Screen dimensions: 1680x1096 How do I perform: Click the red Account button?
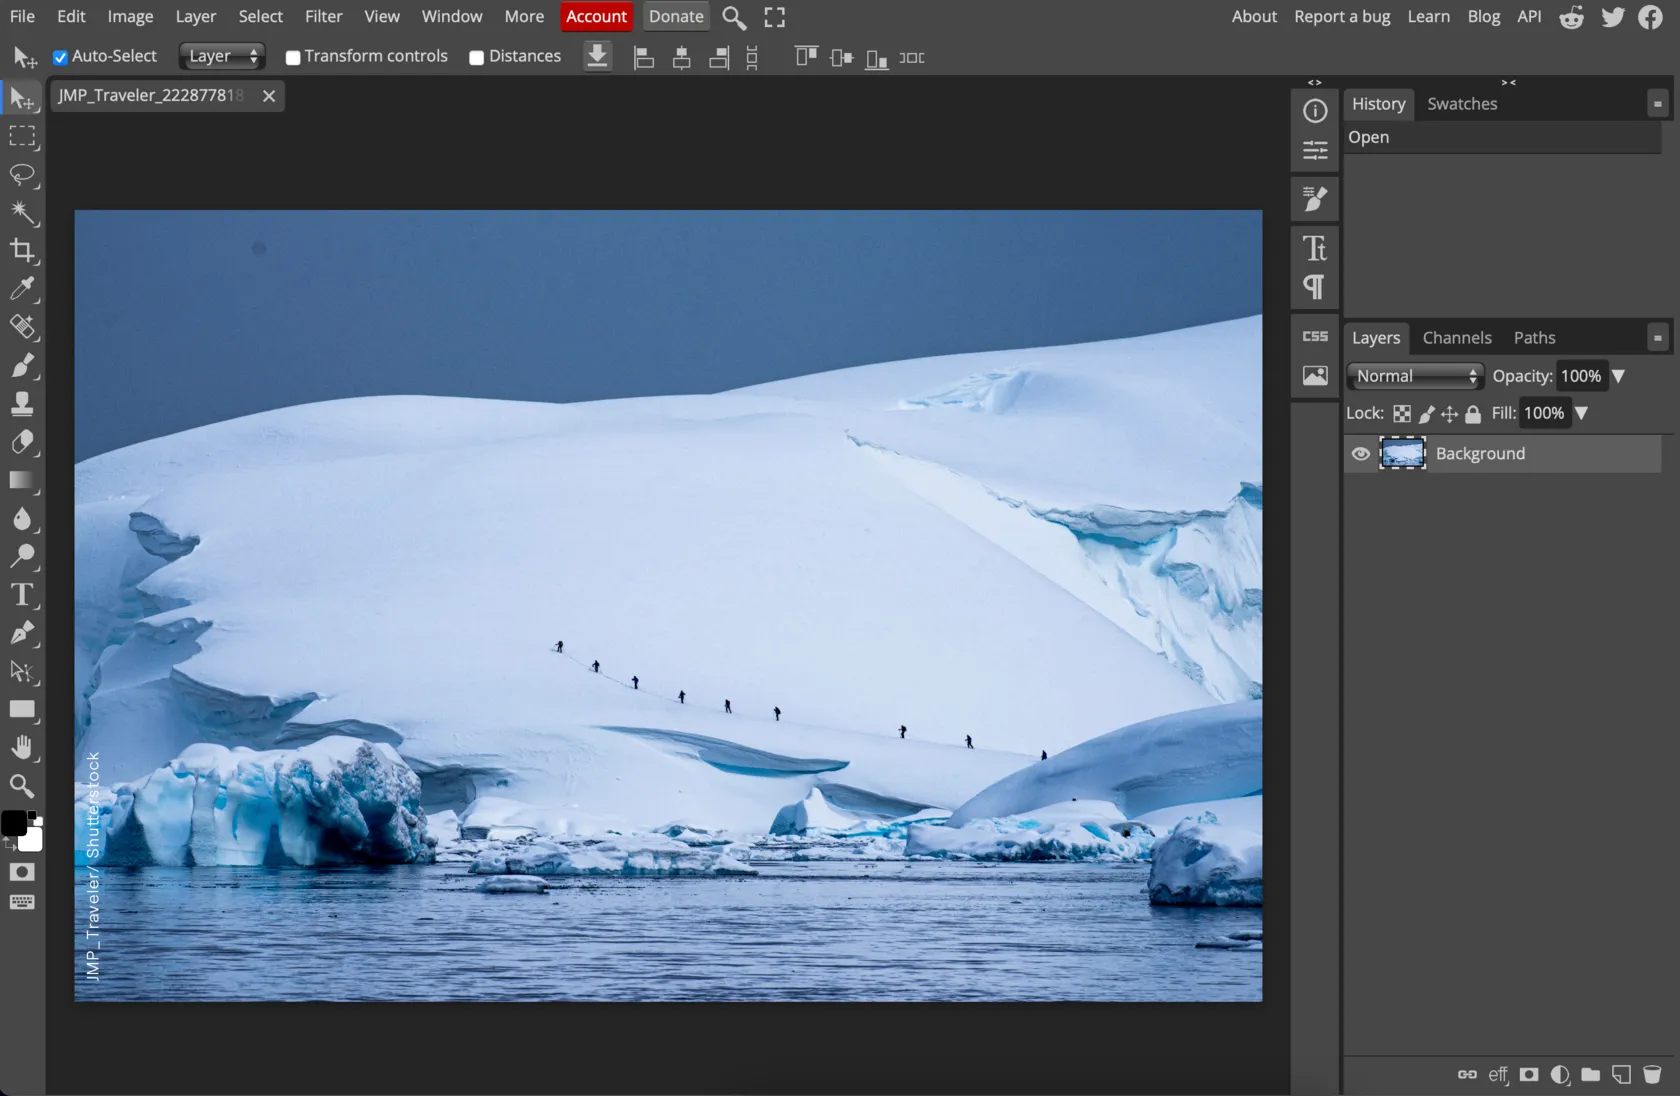tap(596, 17)
